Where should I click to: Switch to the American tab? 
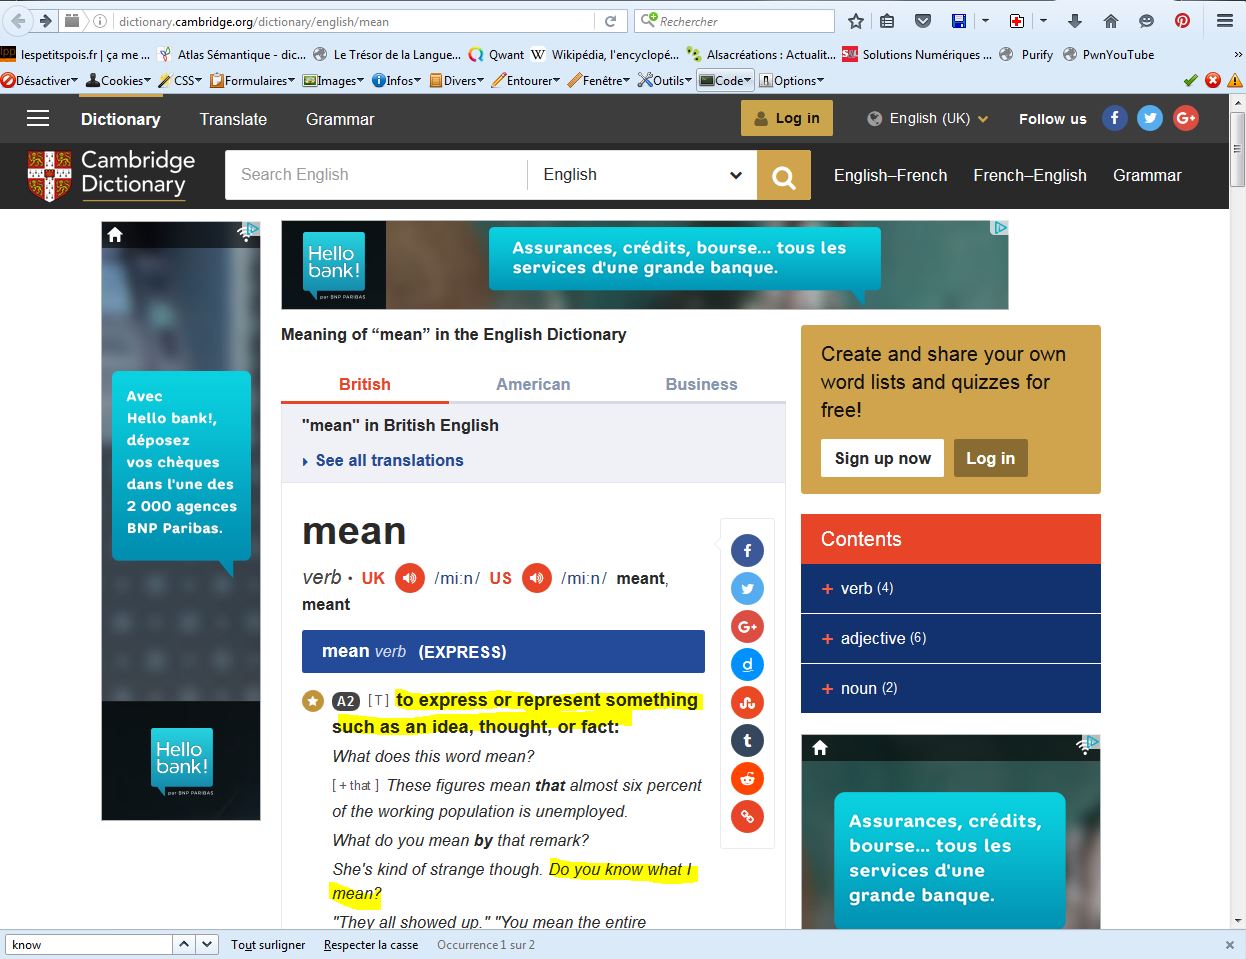coord(533,384)
